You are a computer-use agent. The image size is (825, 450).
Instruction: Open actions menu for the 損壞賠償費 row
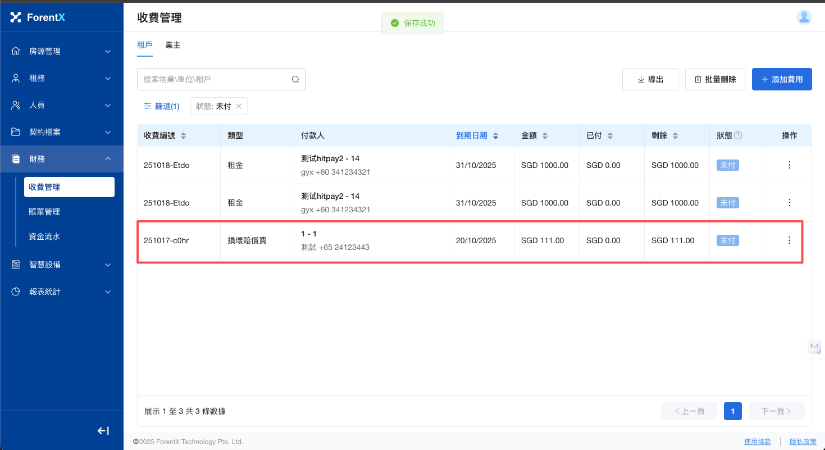click(789, 240)
